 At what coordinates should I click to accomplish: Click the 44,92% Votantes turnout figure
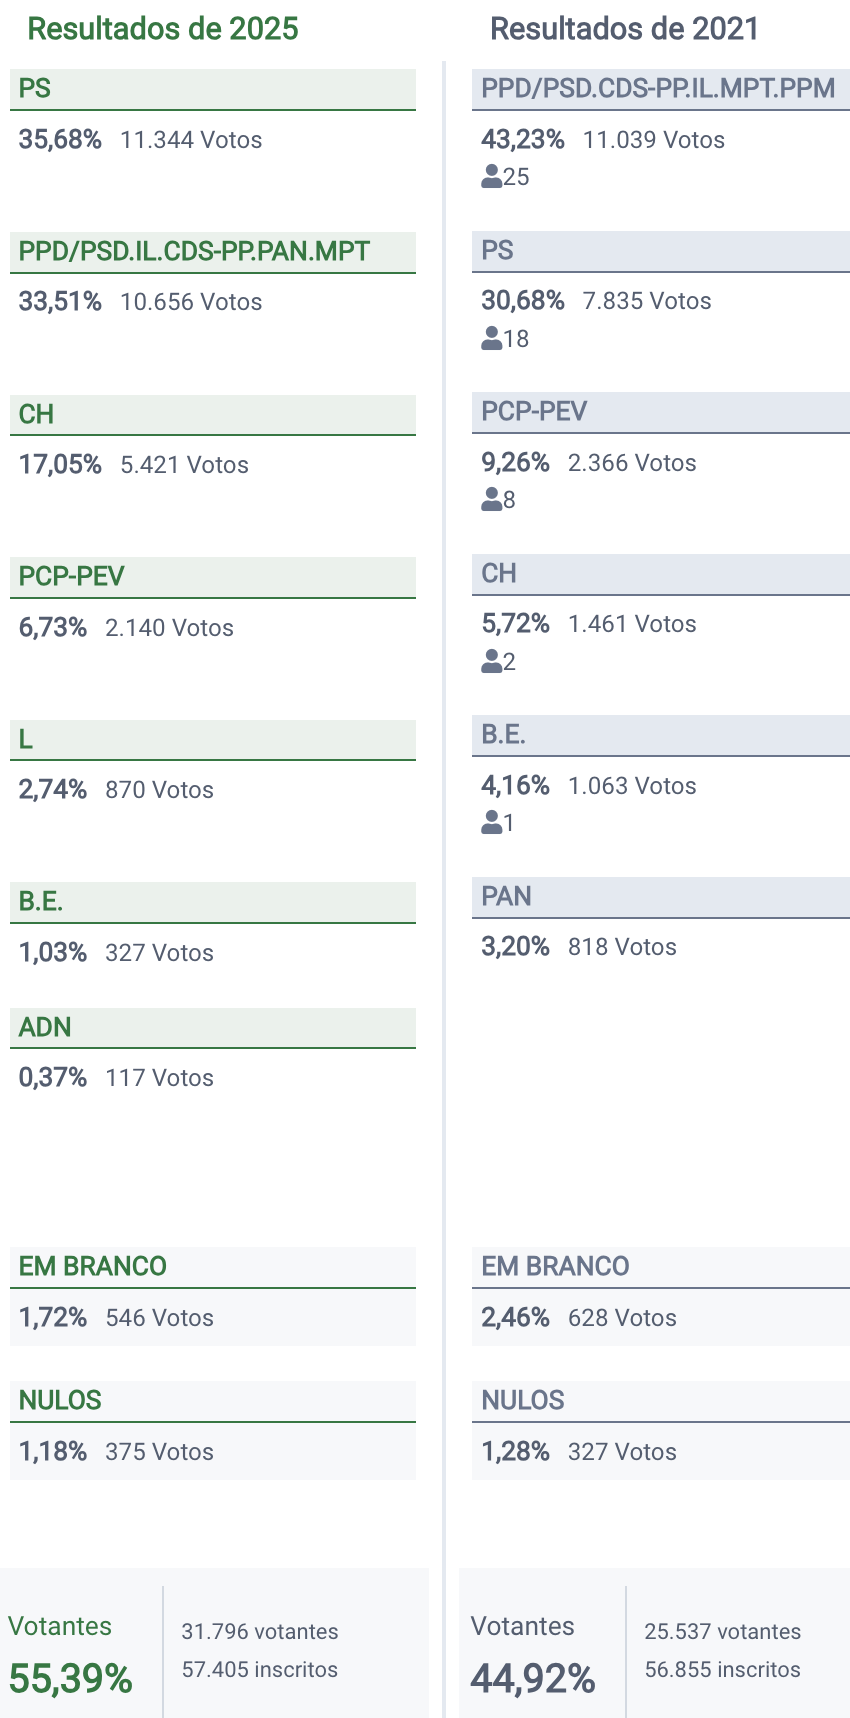pos(533,1678)
